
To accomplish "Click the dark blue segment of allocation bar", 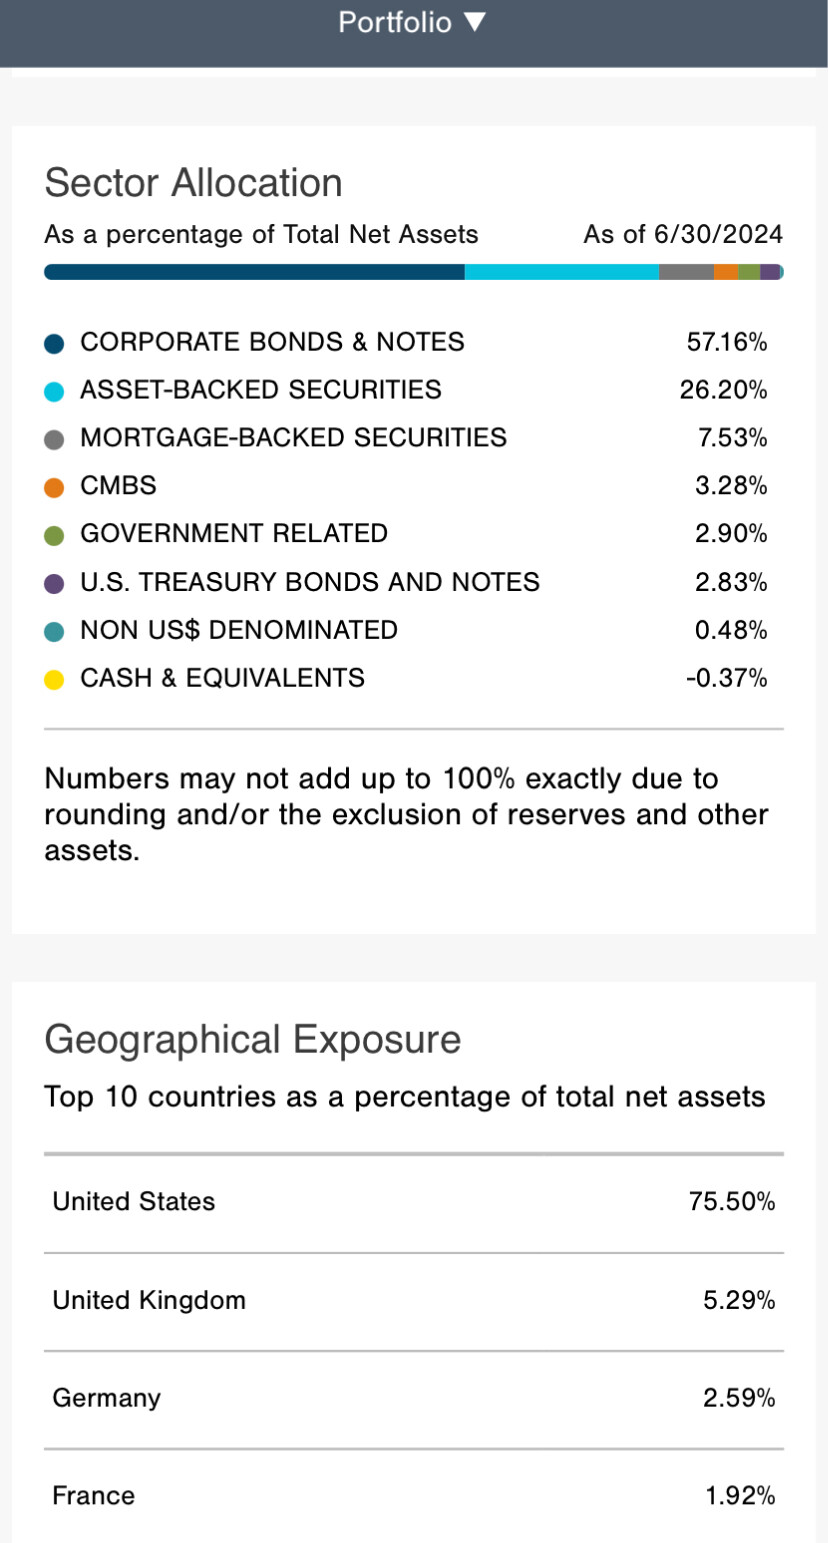I will 254,272.
